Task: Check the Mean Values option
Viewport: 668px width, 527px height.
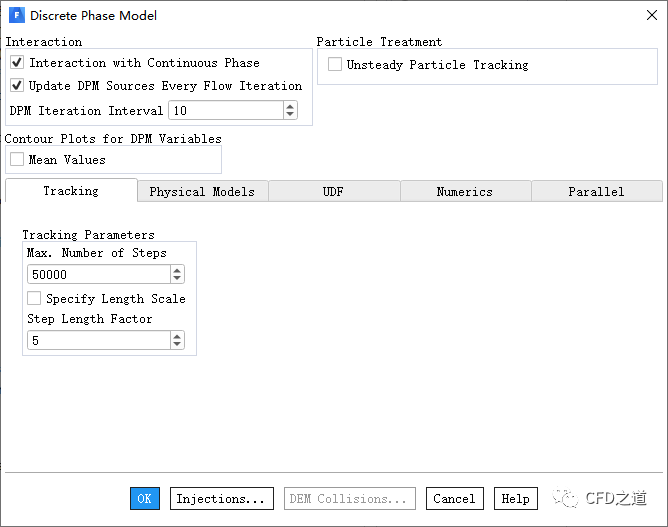Action: tap(17, 159)
